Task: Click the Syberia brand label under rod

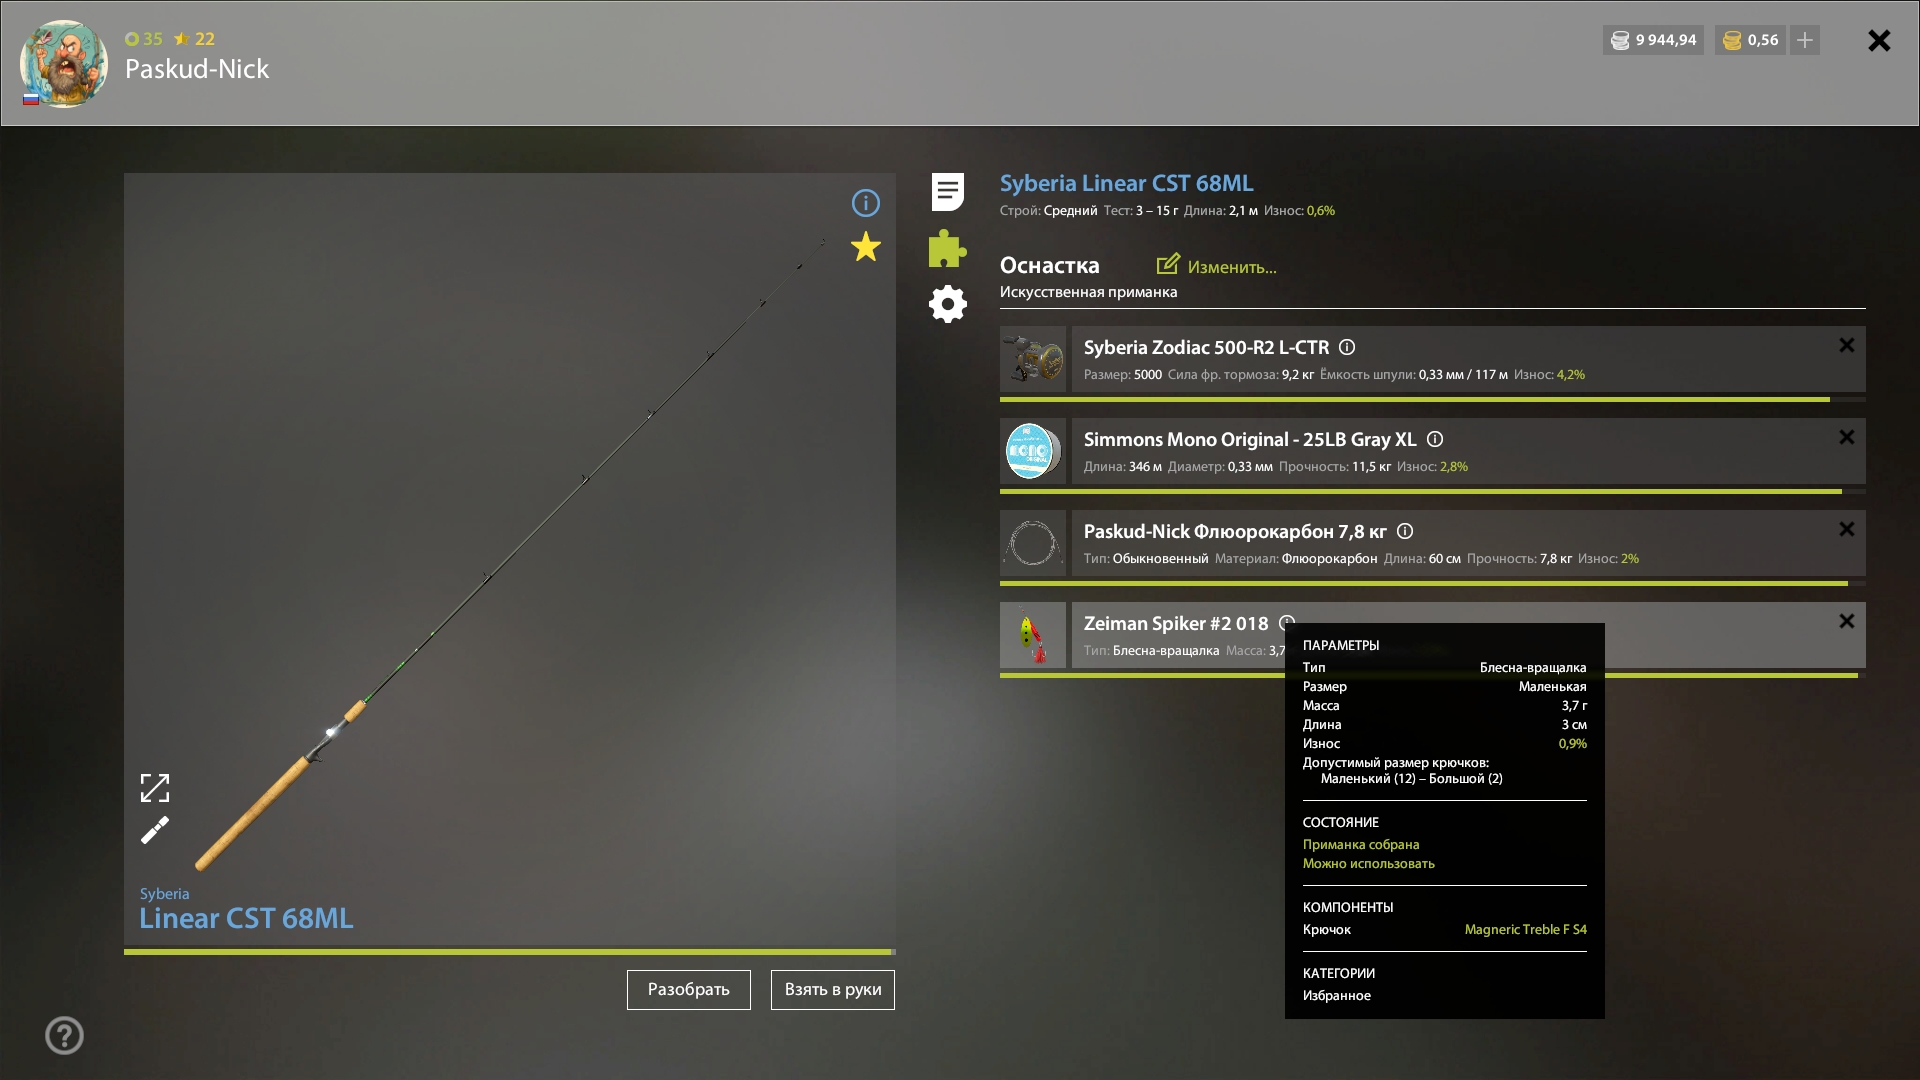Action: tap(164, 894)
